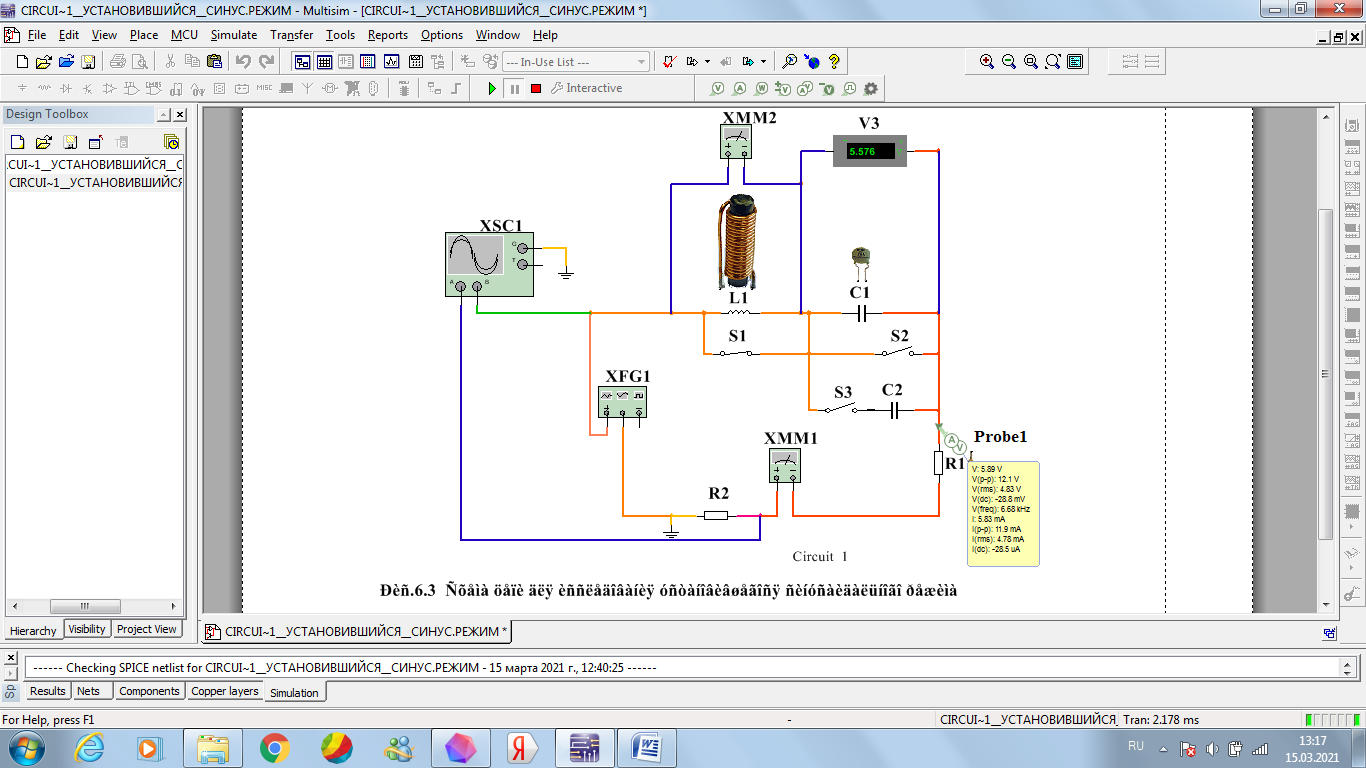Create a new design file in main toolbar
The image size is (1366, 768).
(22, 62)
